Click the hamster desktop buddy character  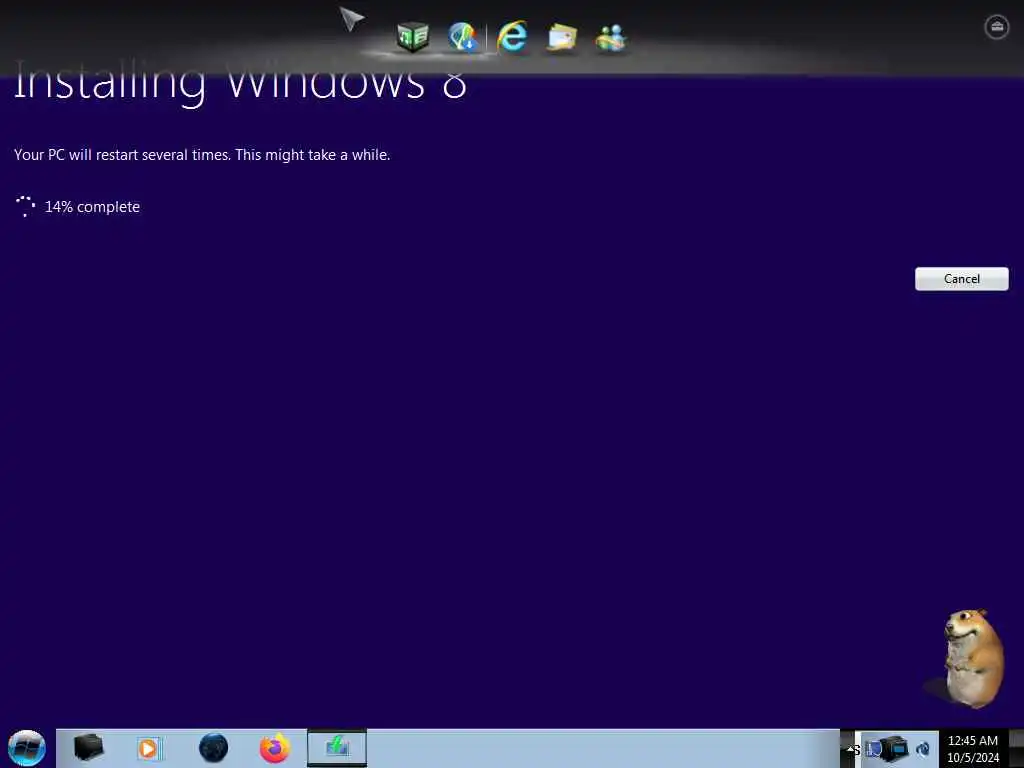tap(972, 658)
